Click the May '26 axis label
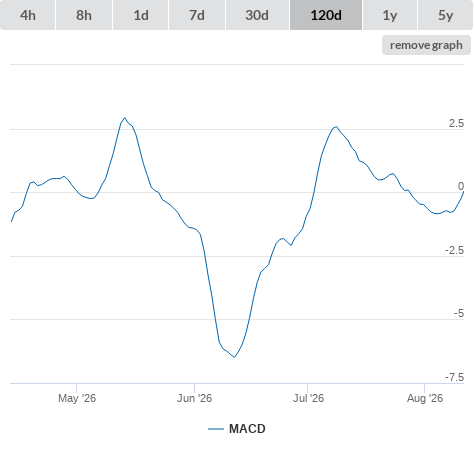Image resolution: width=474 pixels, height=455 pixels. (77, 398)
